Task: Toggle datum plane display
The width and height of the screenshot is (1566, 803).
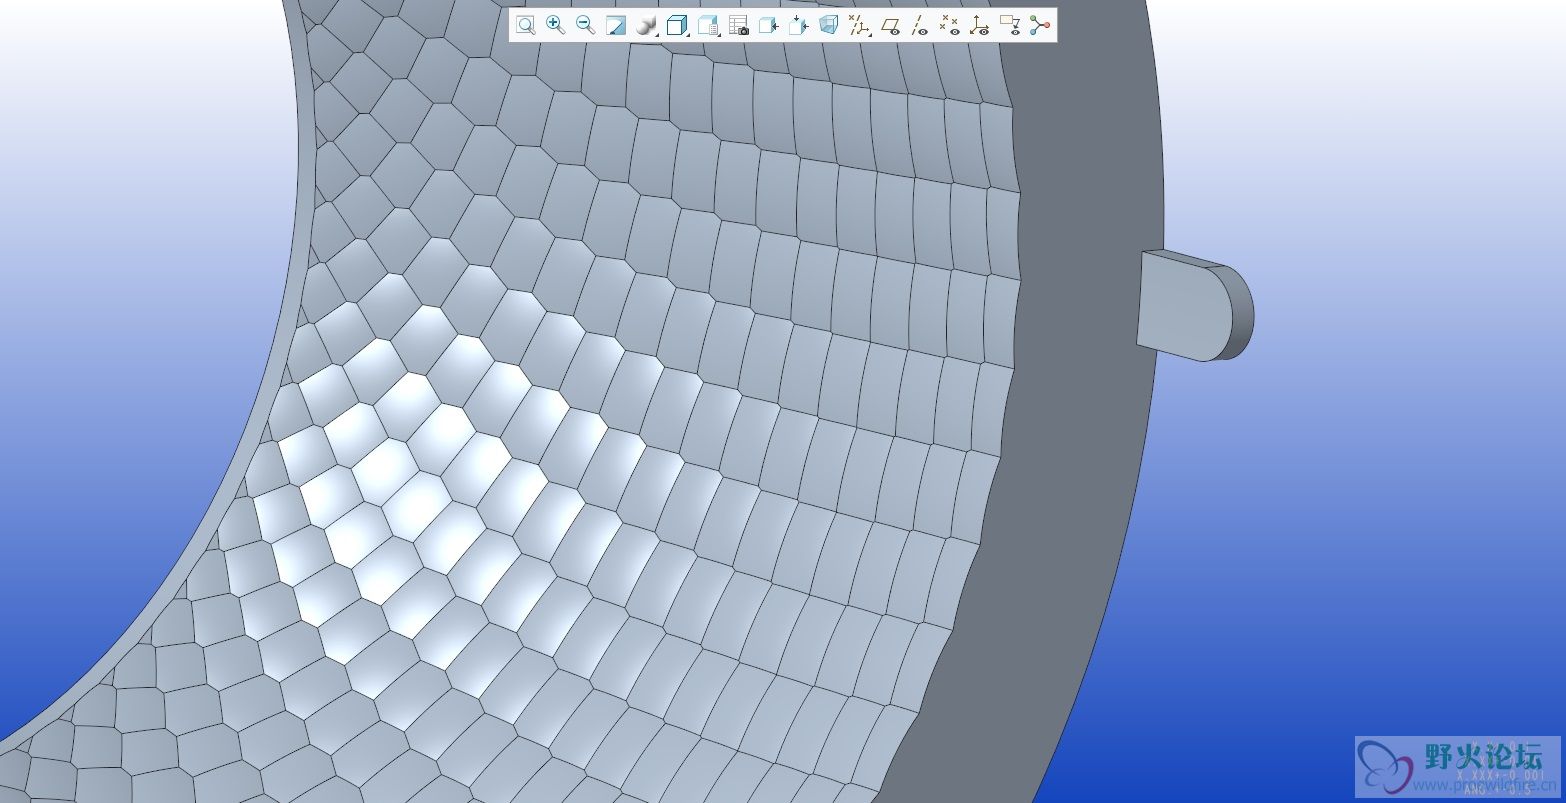Action: point(890,25)
